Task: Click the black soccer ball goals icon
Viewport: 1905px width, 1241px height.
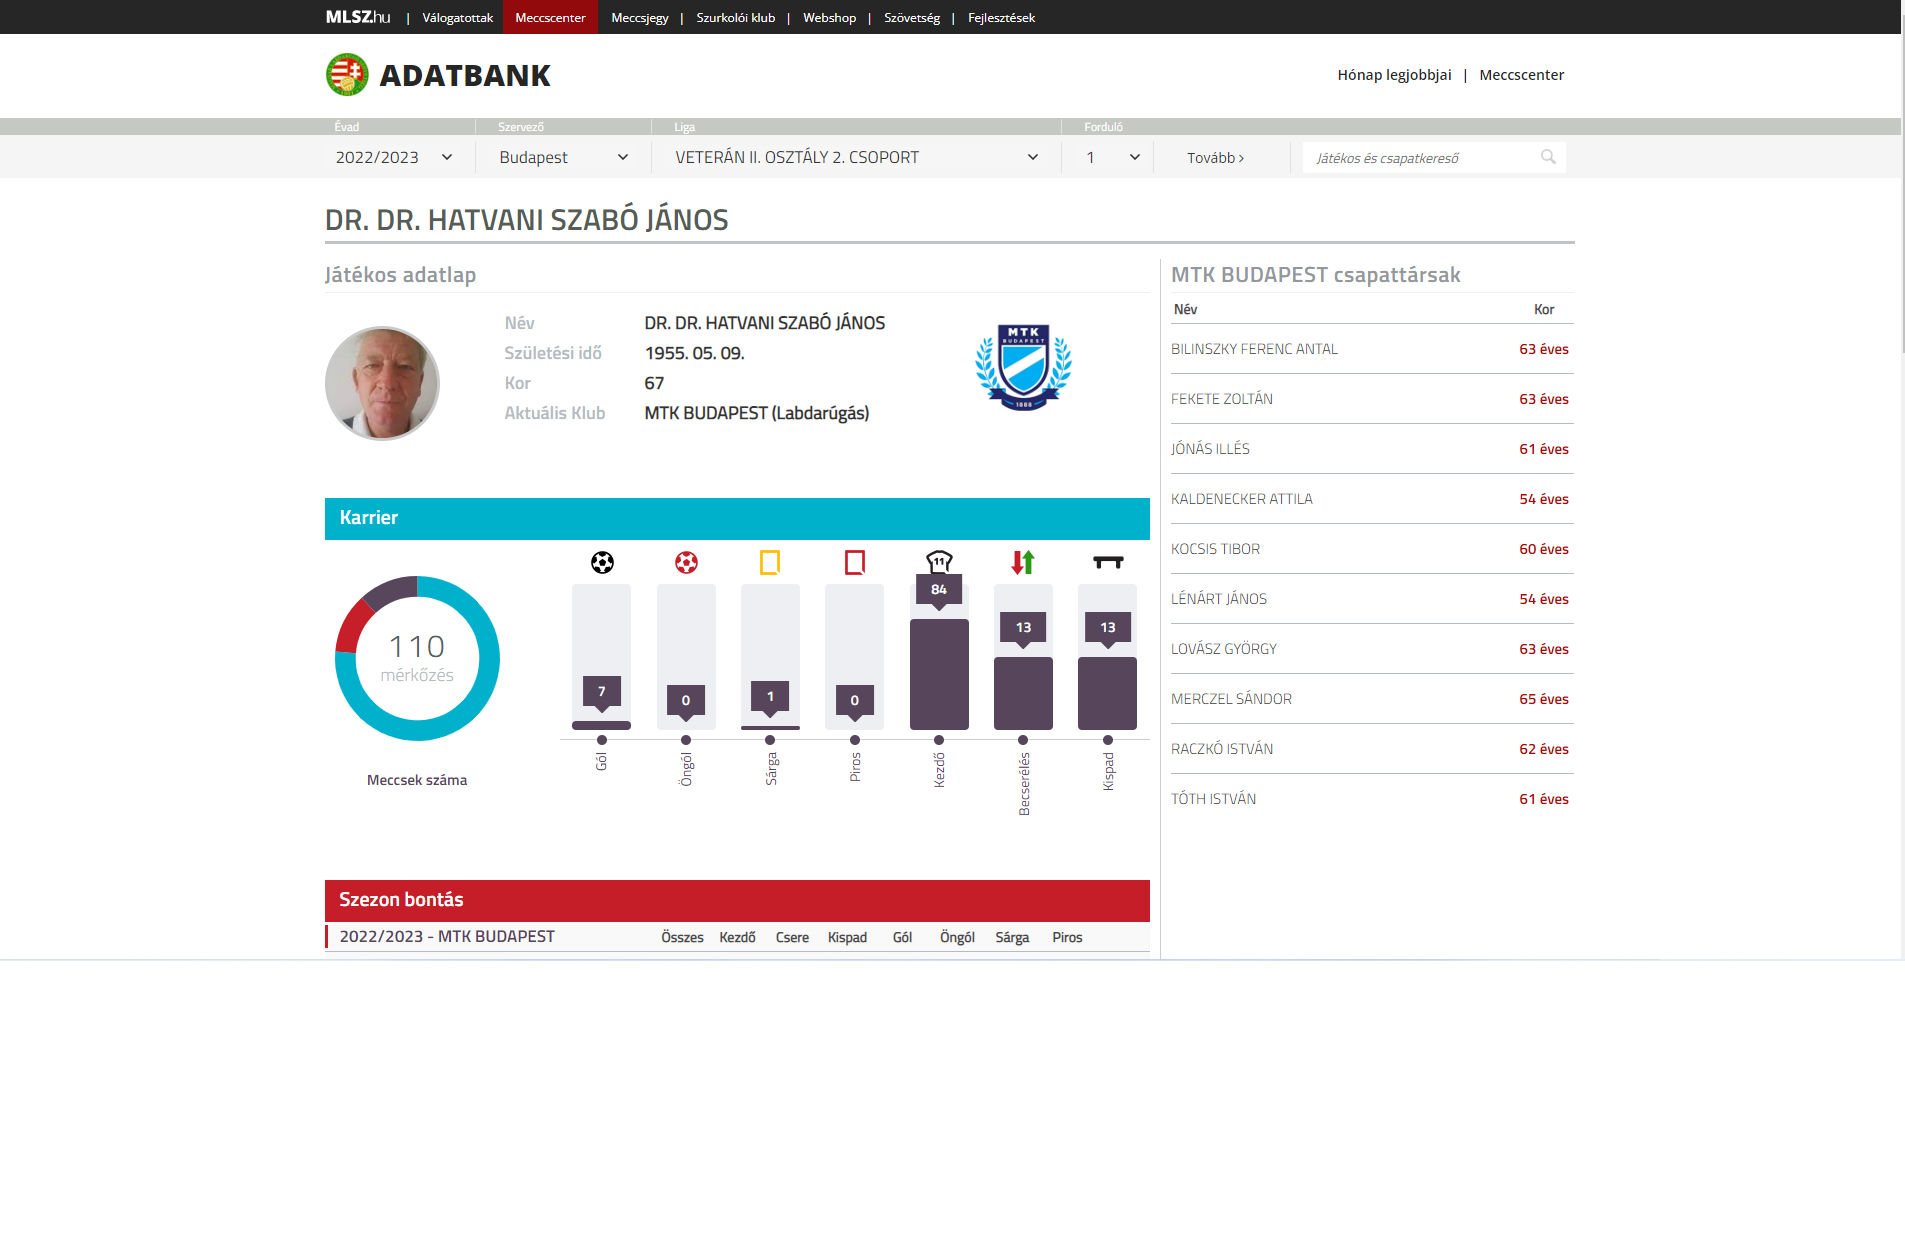Action: 602,562
